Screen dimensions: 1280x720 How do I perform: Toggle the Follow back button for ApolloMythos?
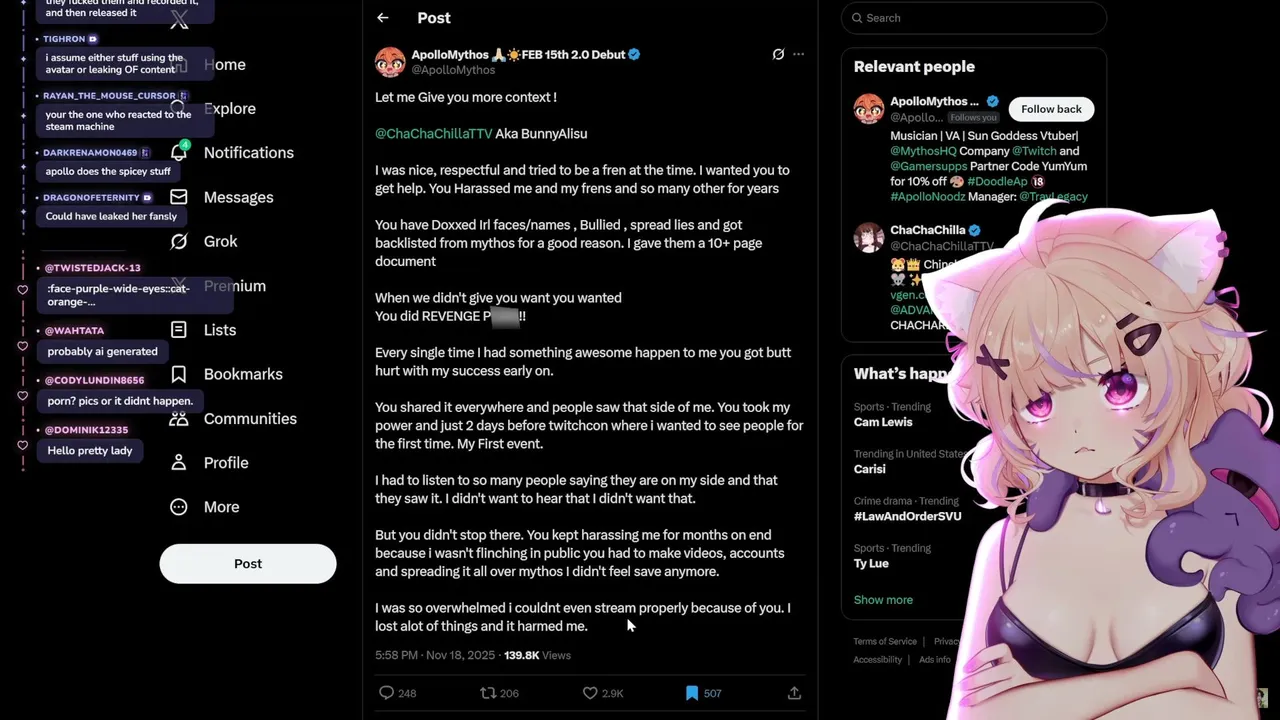tap(1051, 109)
